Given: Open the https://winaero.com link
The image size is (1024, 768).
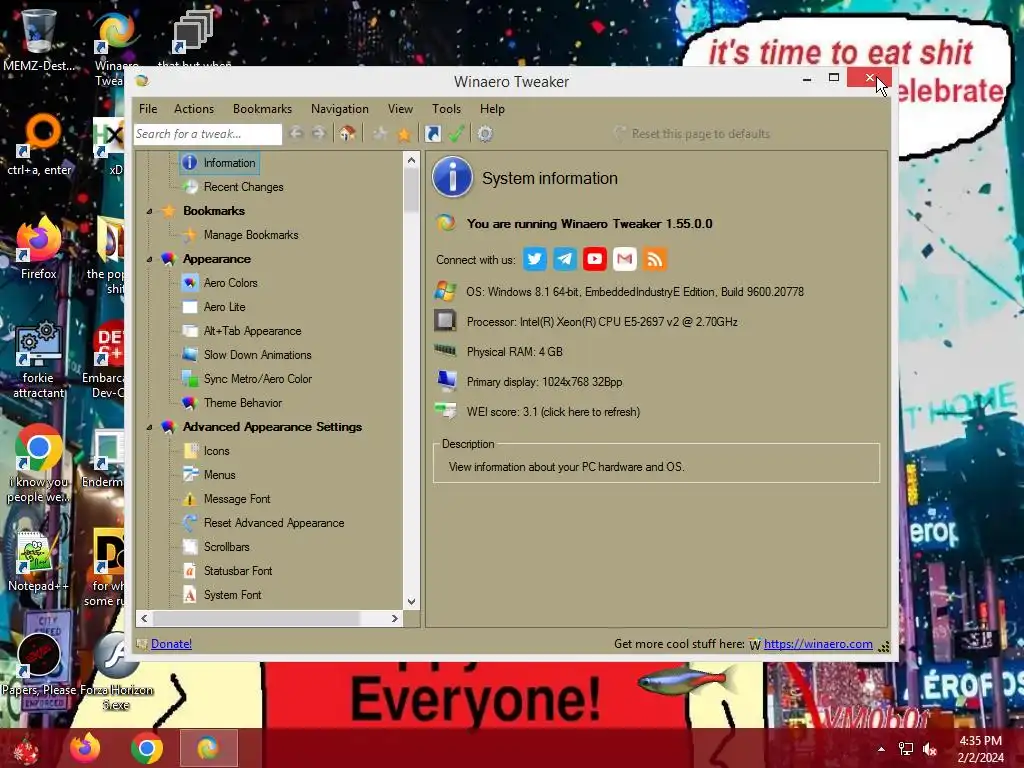Looking at the screenshot, I should (x=818, y=644).
